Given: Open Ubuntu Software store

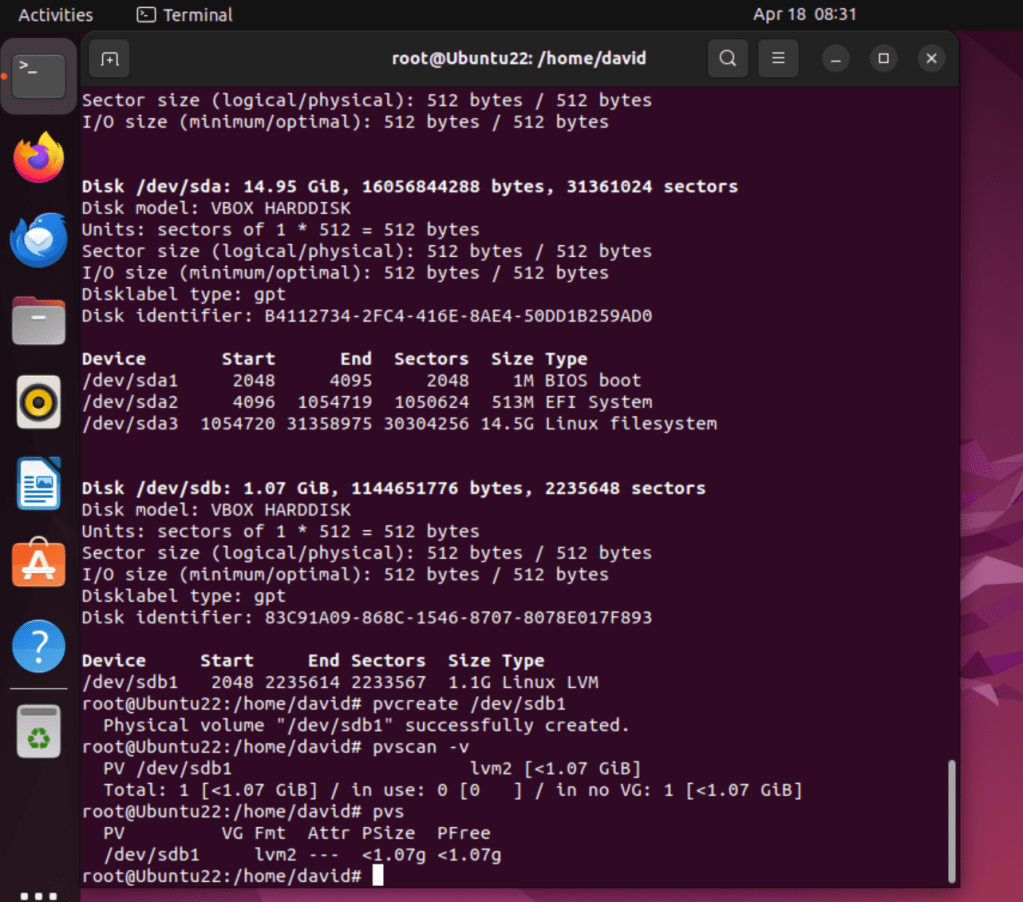Looking at the screenshot, I should click(x=39, y=565).
